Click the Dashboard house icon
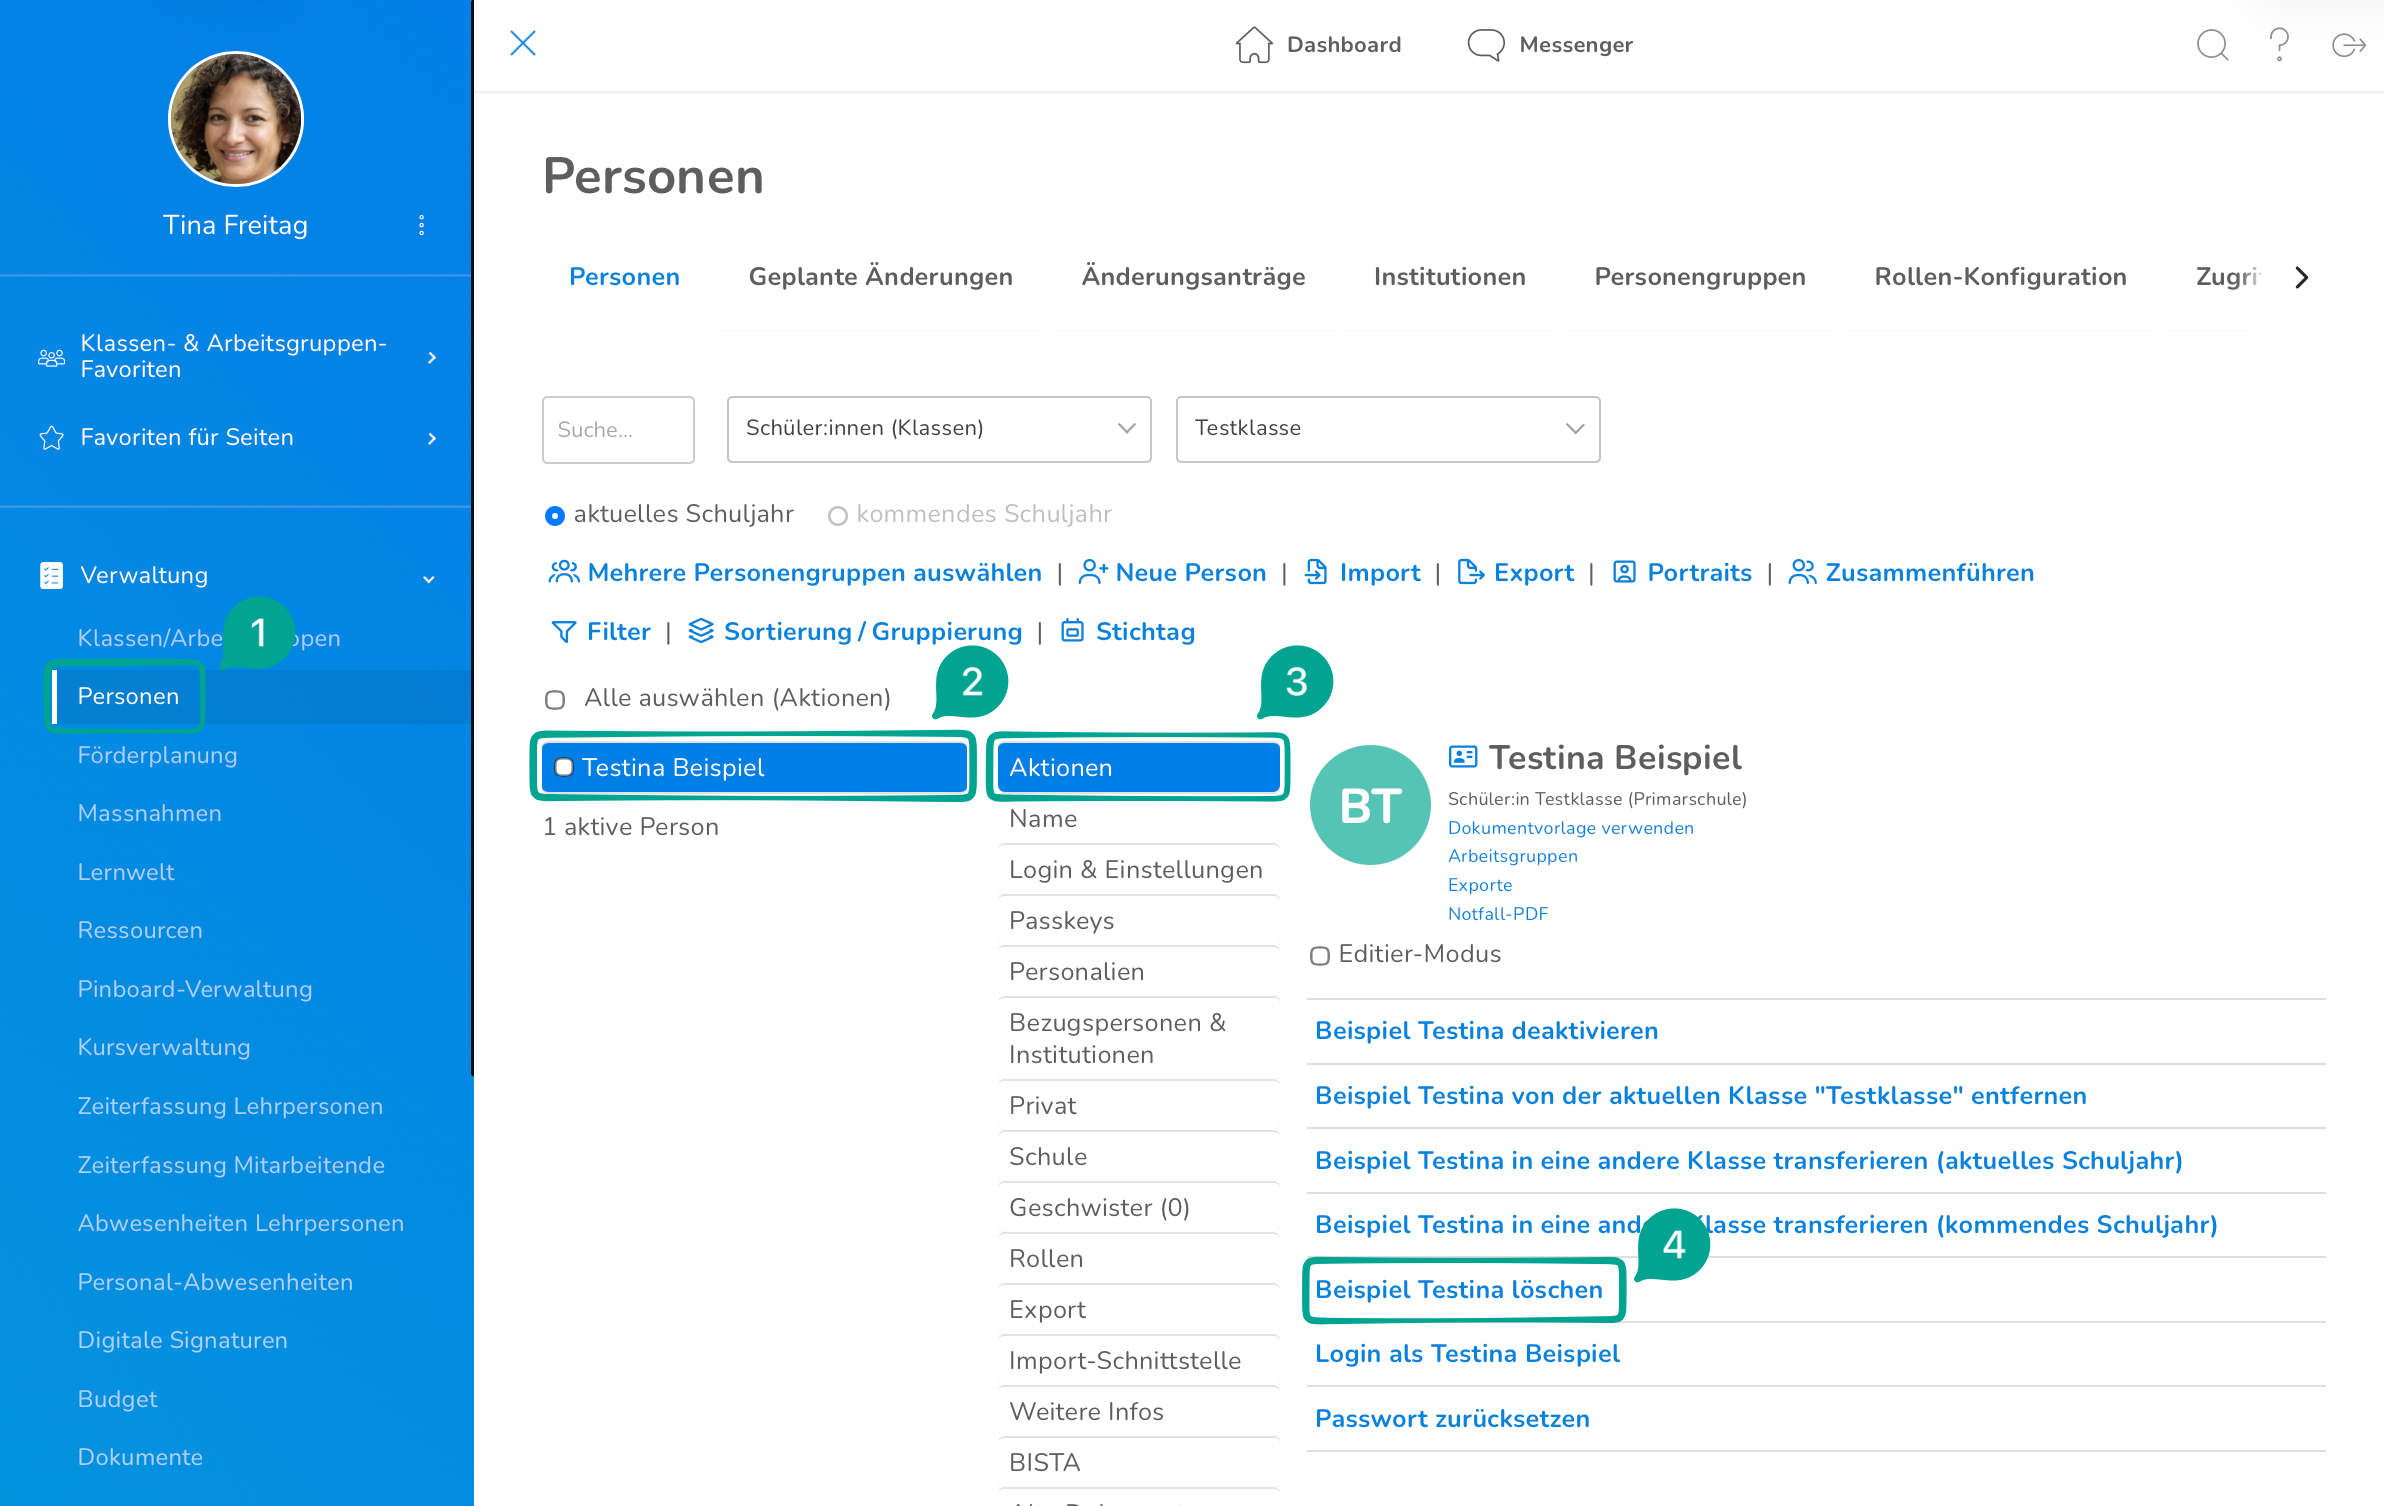The height and width of the screenshot is (1506, 2384). tap(1253, 45)
